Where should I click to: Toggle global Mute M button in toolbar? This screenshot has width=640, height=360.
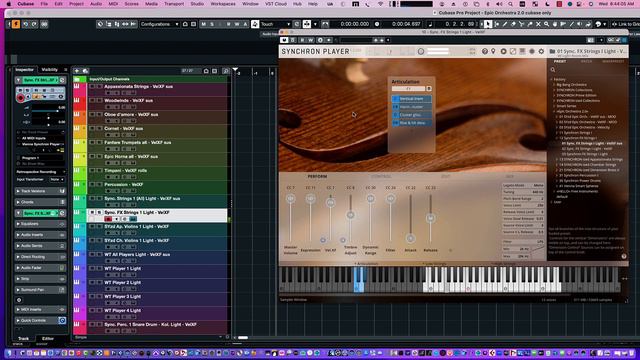pyautogui.click(x=204, y=24)
